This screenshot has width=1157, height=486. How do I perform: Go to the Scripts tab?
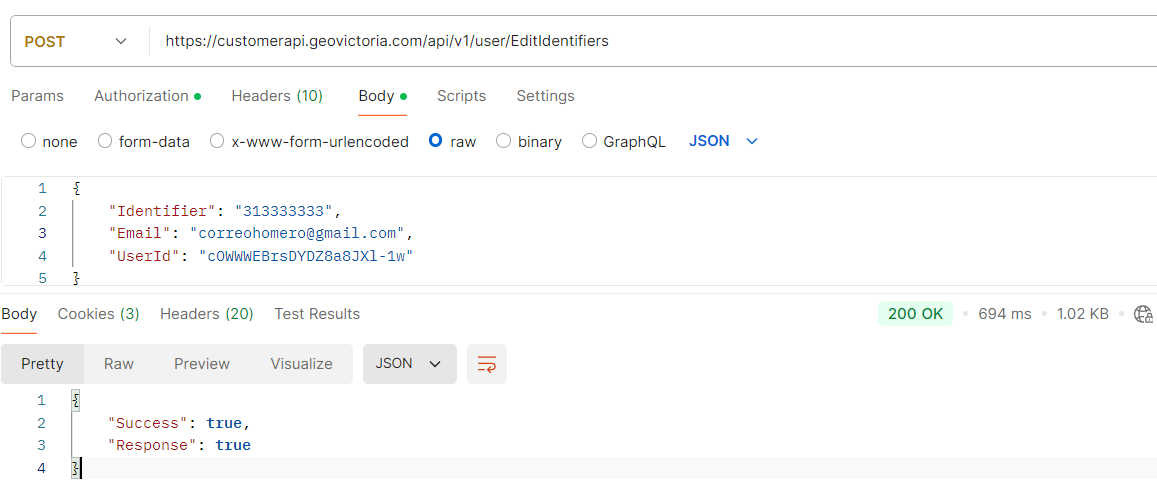[461, 96]
